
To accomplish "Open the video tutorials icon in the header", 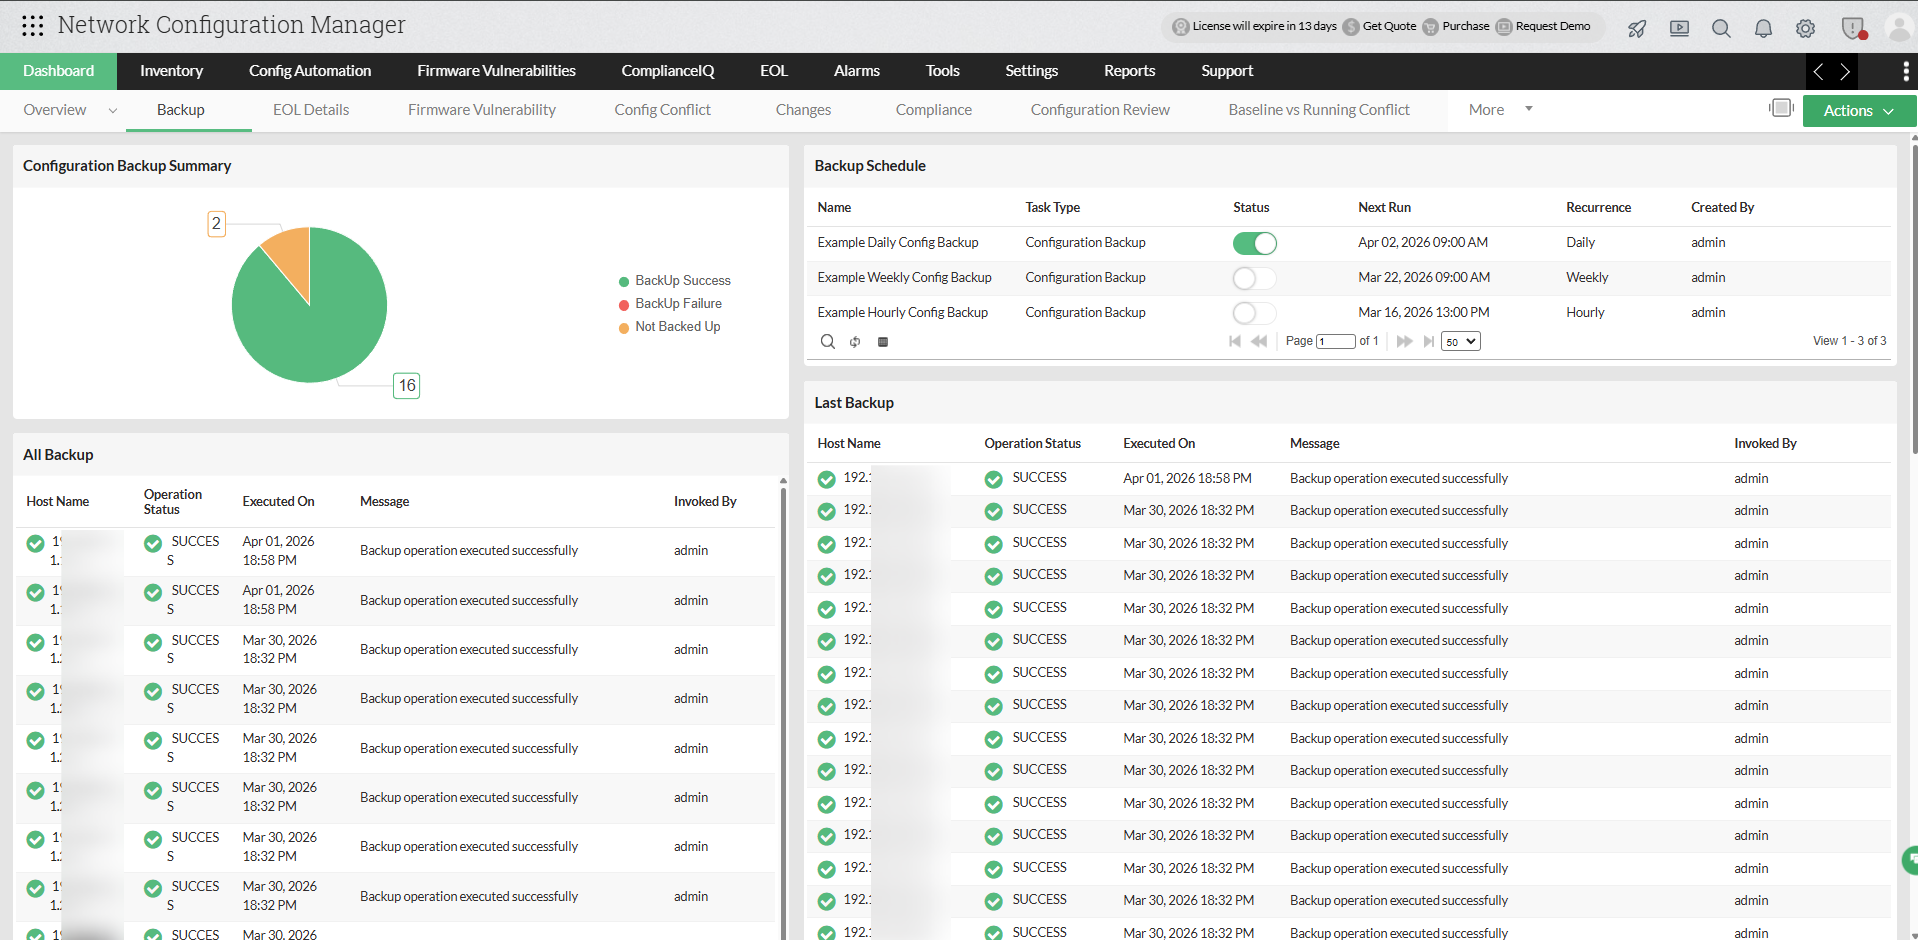I will coord(1679,28).
